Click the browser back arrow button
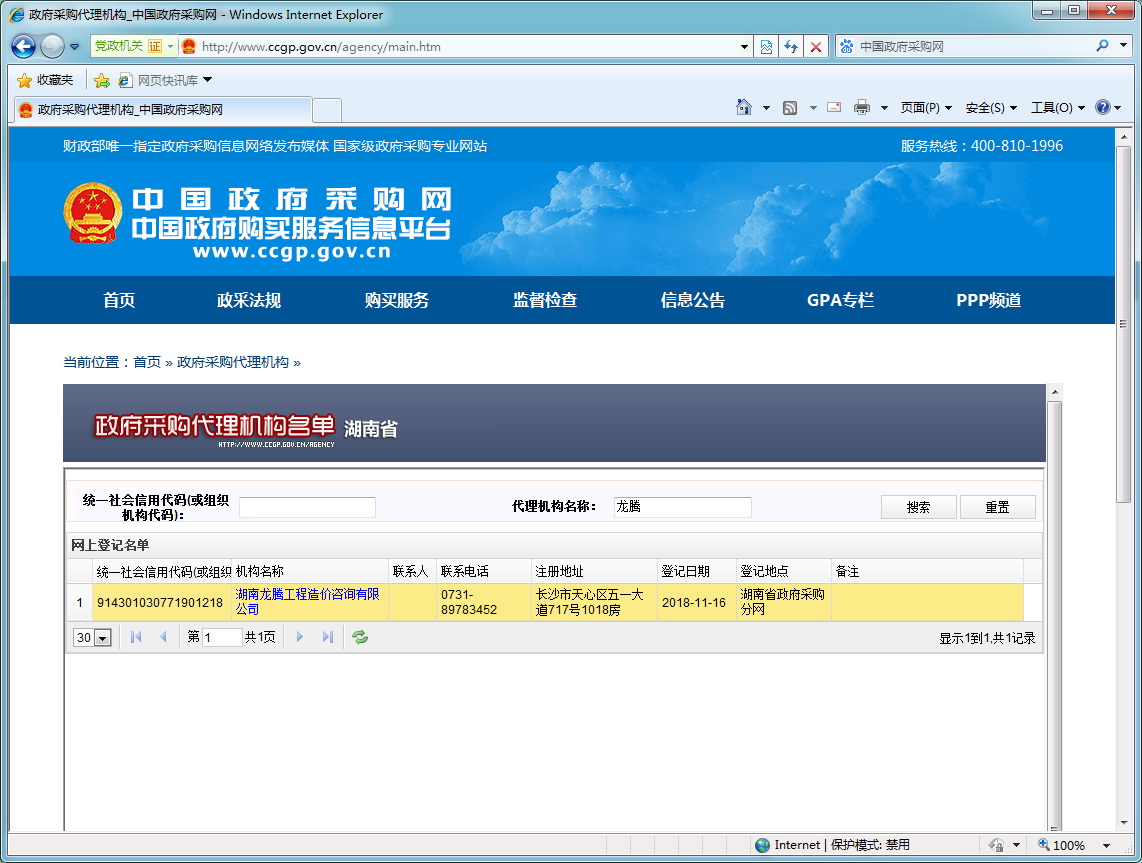Screen dimensions: 1142x863 [24, 46]
